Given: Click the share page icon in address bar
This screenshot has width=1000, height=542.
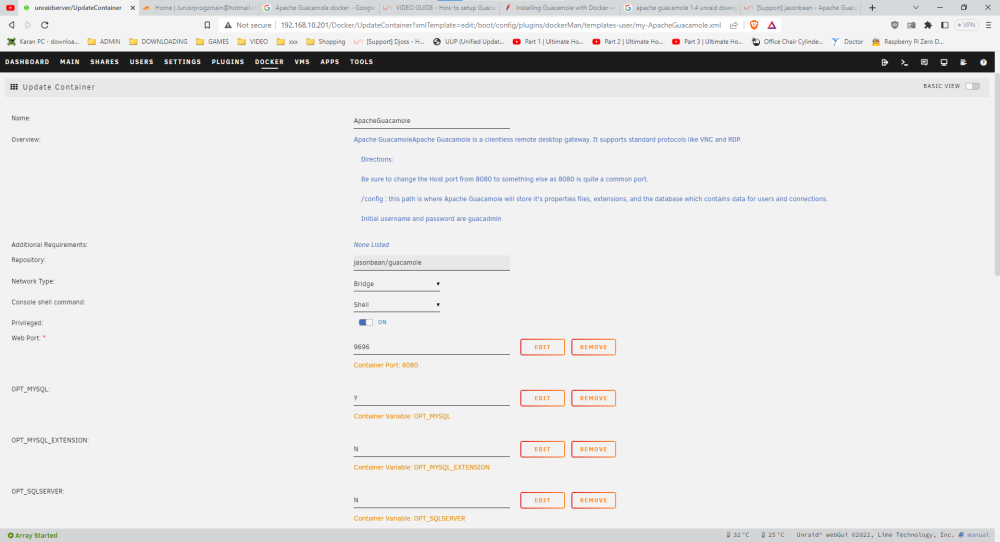Looking at the screenshot, I should 734,25.
